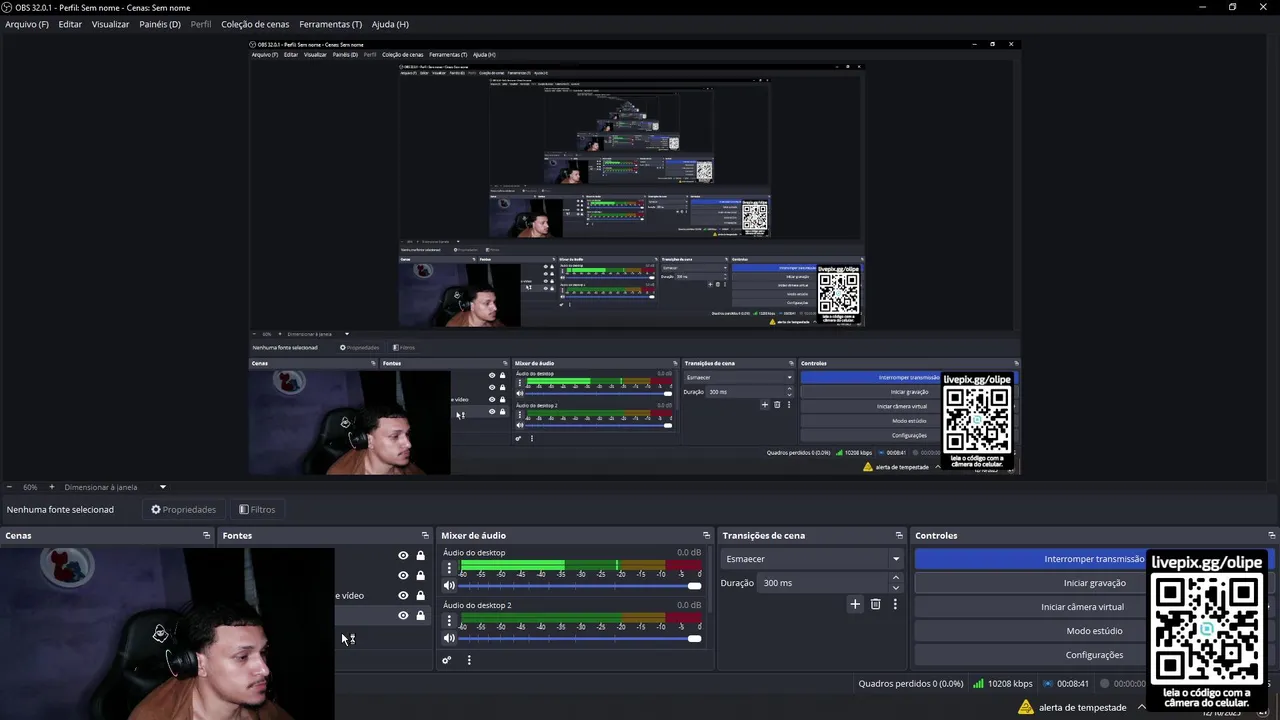Click the Áudio do desktop level meter
1280x720 pixels.
coord(580,568)
